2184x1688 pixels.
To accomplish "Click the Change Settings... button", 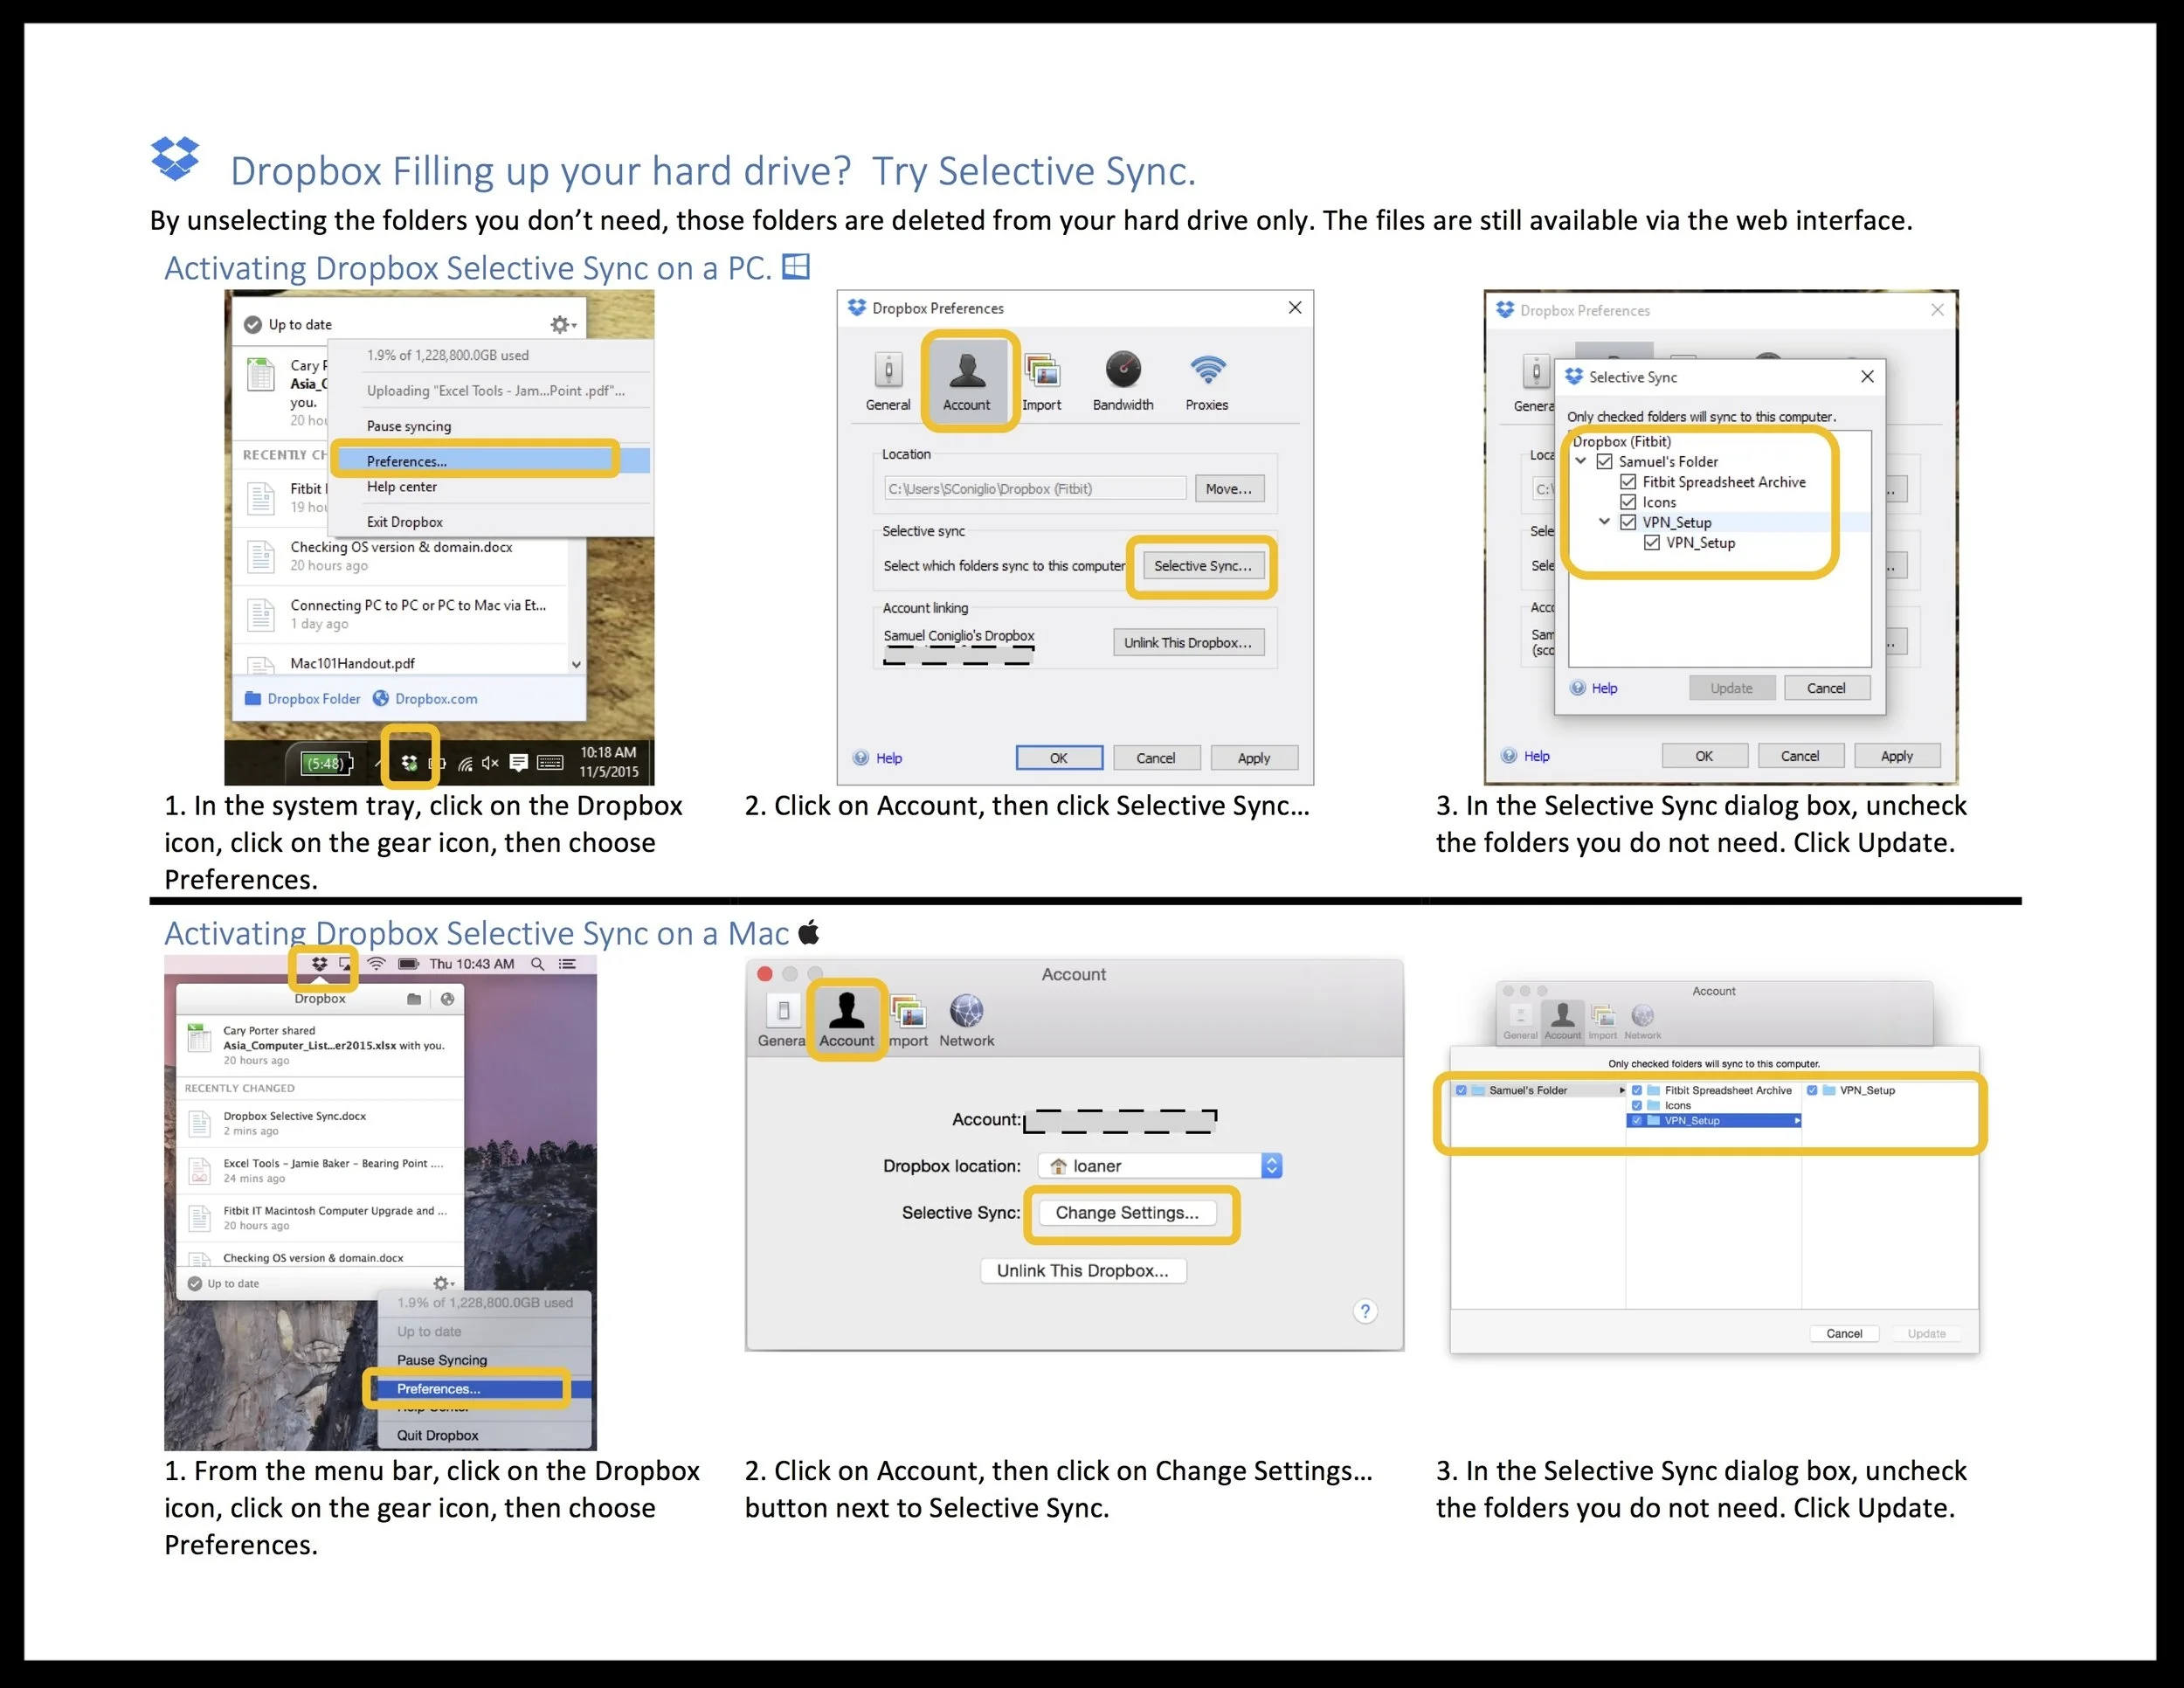I will coord(1127,1213).
